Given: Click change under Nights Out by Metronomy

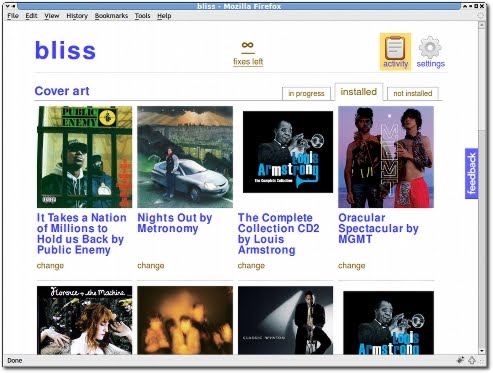Looking at the screenshot, I should click(x=151, y=266).
